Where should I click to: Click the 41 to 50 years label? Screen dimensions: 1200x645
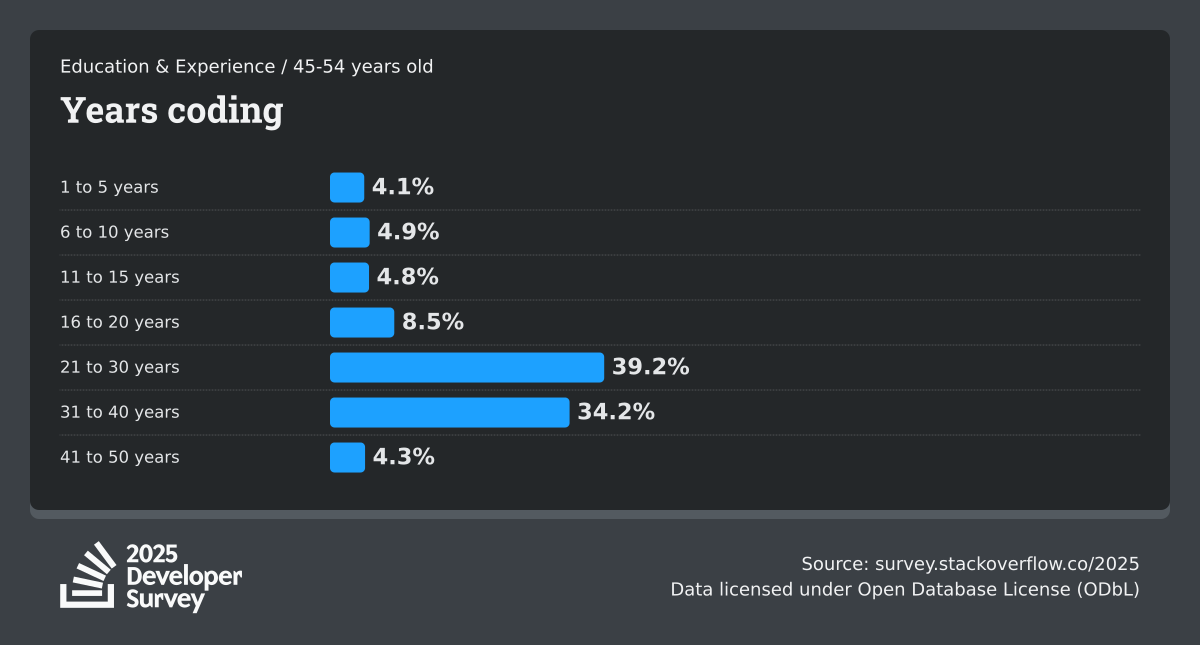120,457
